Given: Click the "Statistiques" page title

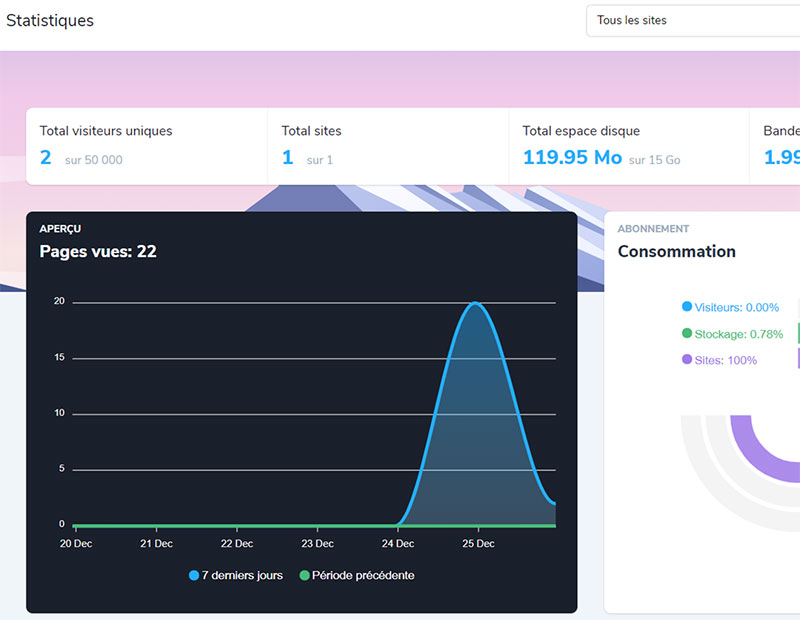Looking at the screenshot, I should tap(50, 20).
